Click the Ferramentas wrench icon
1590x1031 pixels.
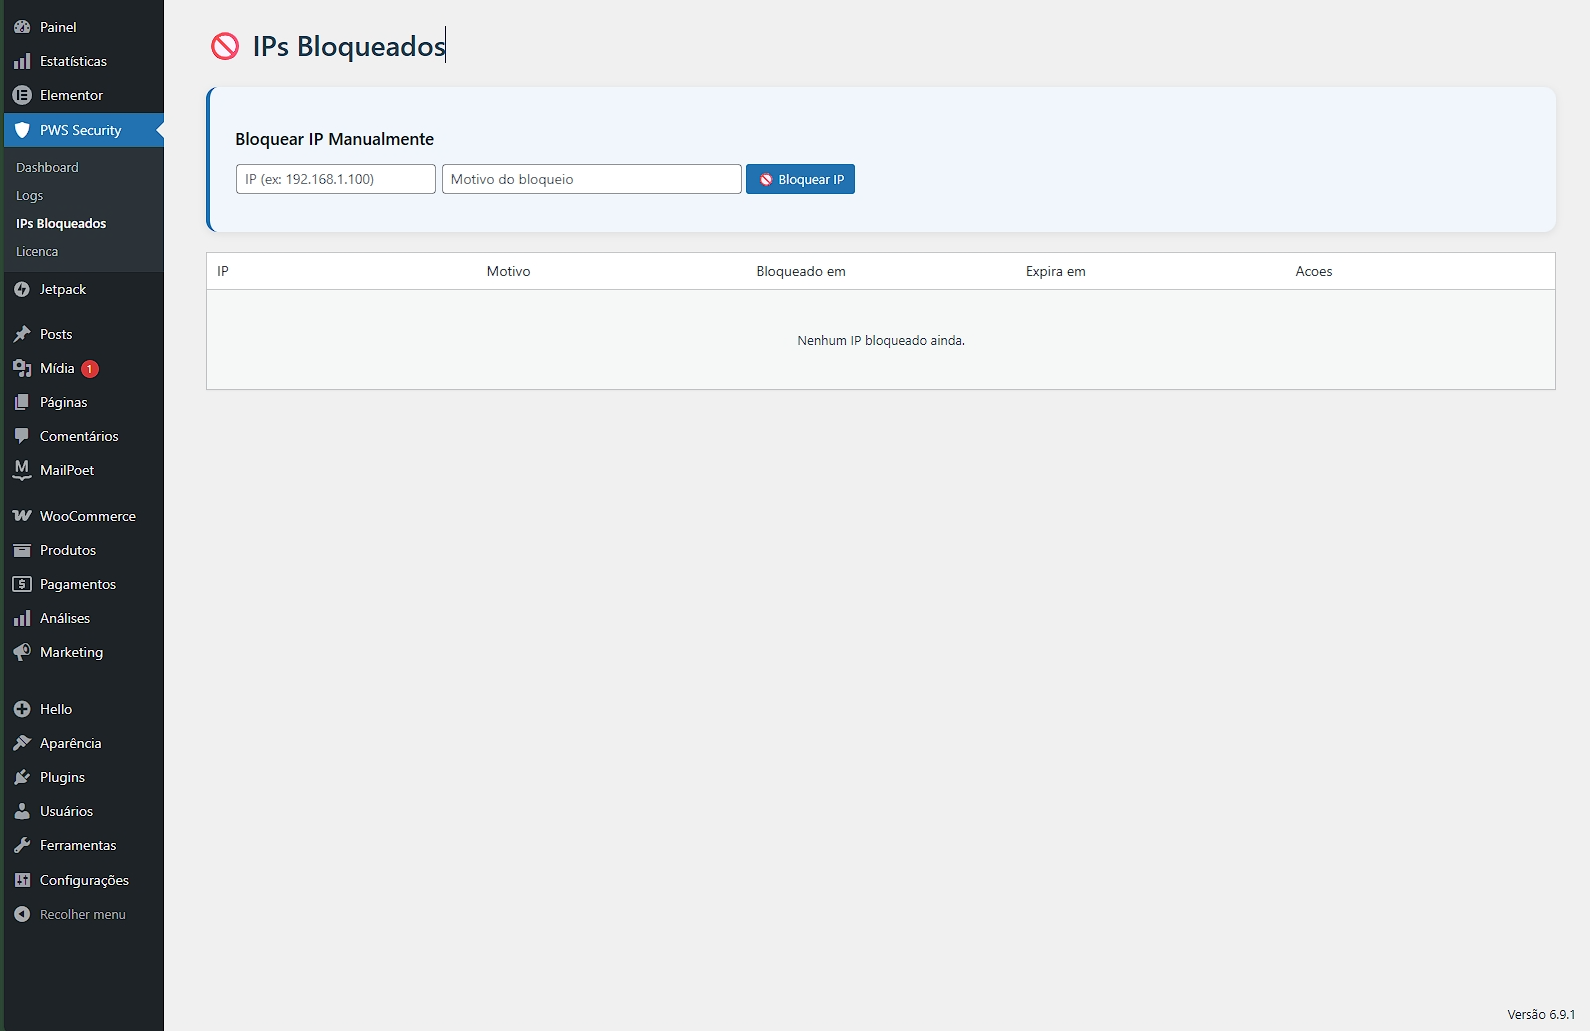click(x=22, y=845)
